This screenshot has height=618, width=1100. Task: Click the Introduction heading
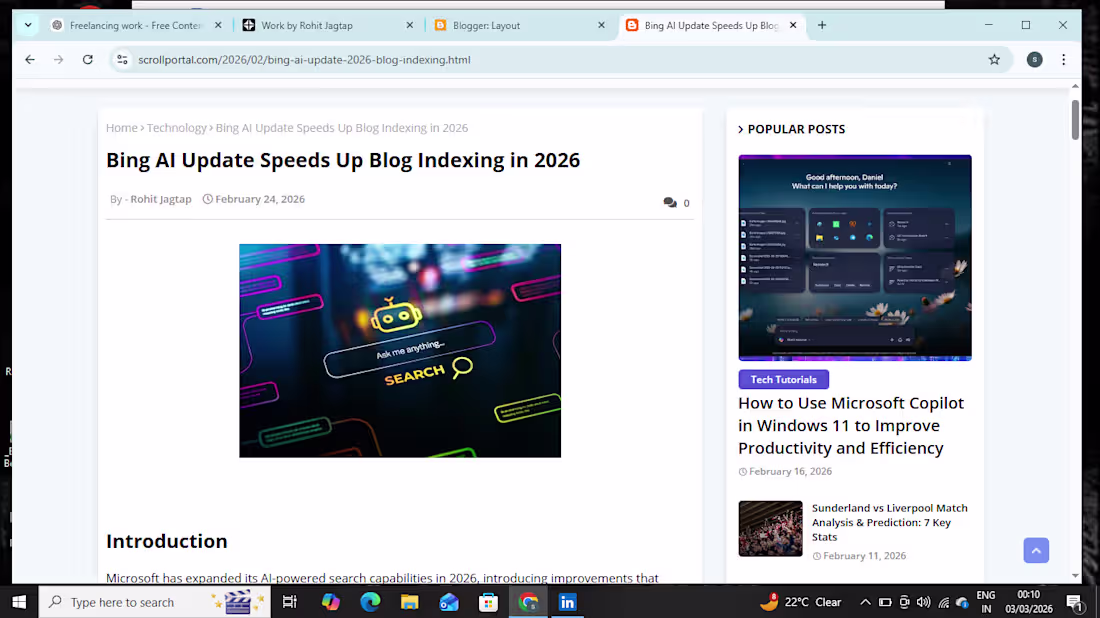point(167,541)
